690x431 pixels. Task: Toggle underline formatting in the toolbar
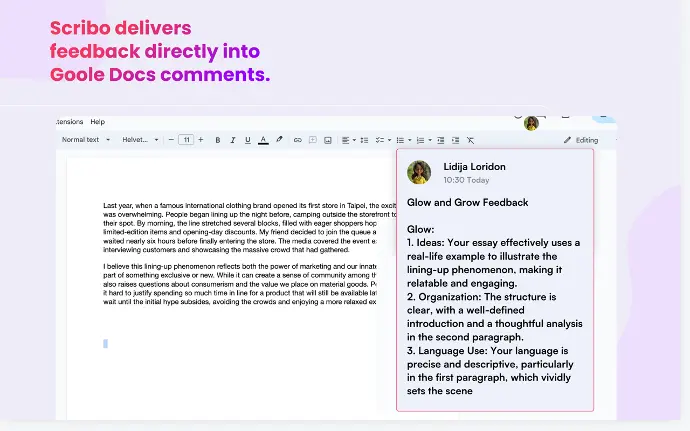247,140
